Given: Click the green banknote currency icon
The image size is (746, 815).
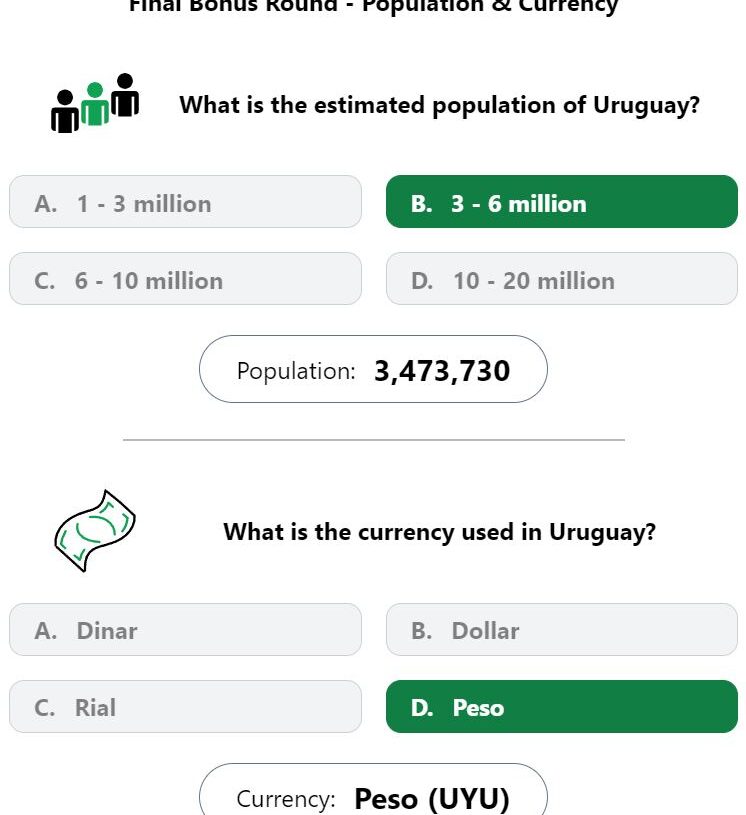Looking at the screenshot, I should 95,531.
